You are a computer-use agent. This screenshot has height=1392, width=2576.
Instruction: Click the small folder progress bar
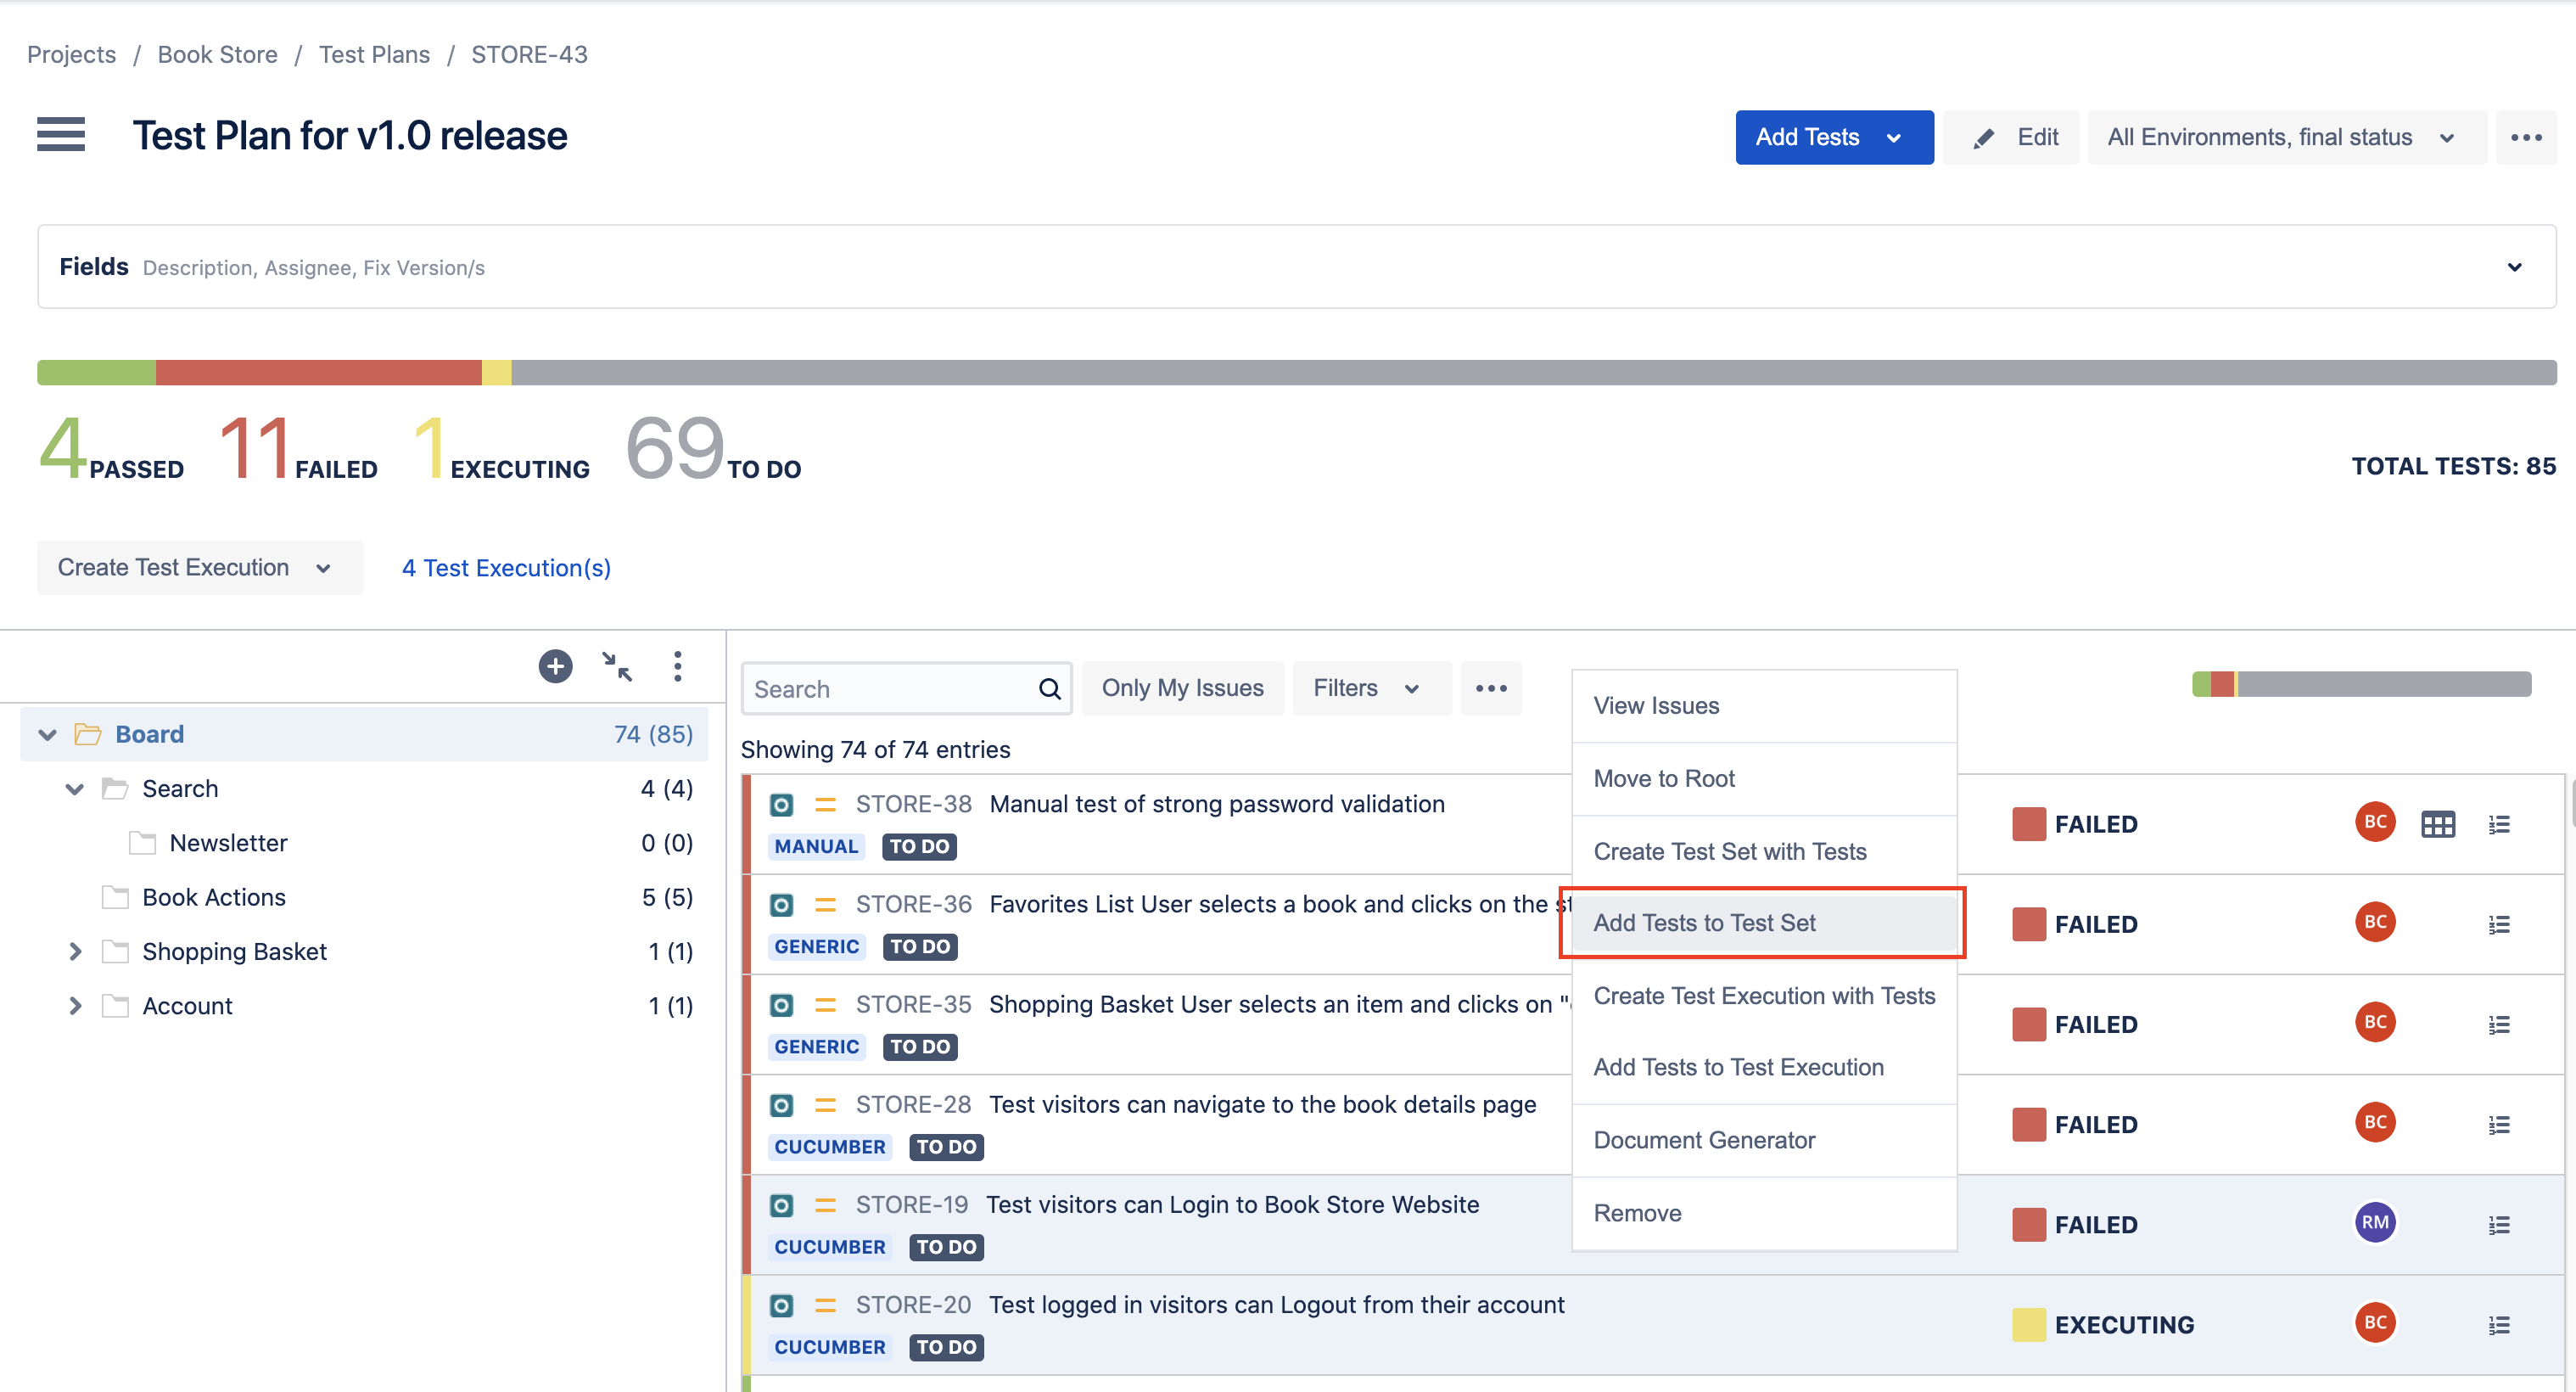(2361, 684)
